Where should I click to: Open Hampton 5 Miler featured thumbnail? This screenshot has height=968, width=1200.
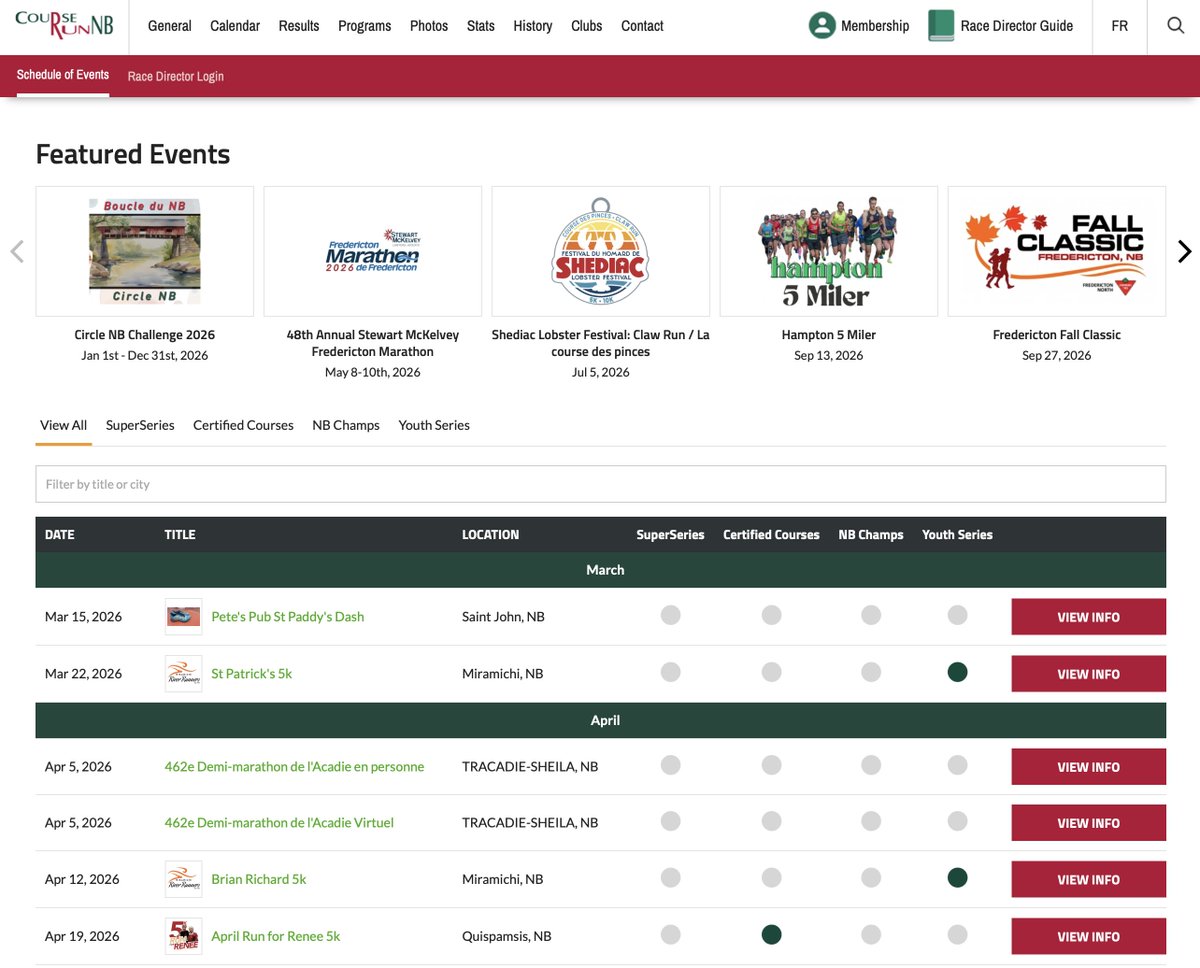tap(829, 251)
